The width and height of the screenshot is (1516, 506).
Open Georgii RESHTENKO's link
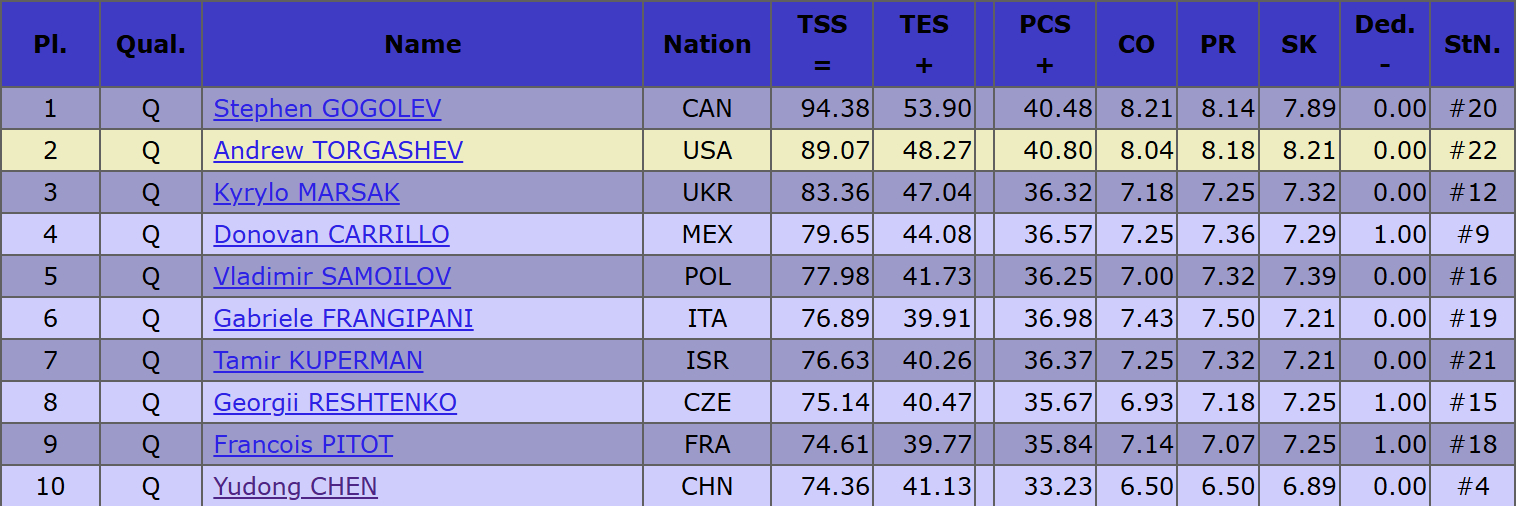[335, 402]
